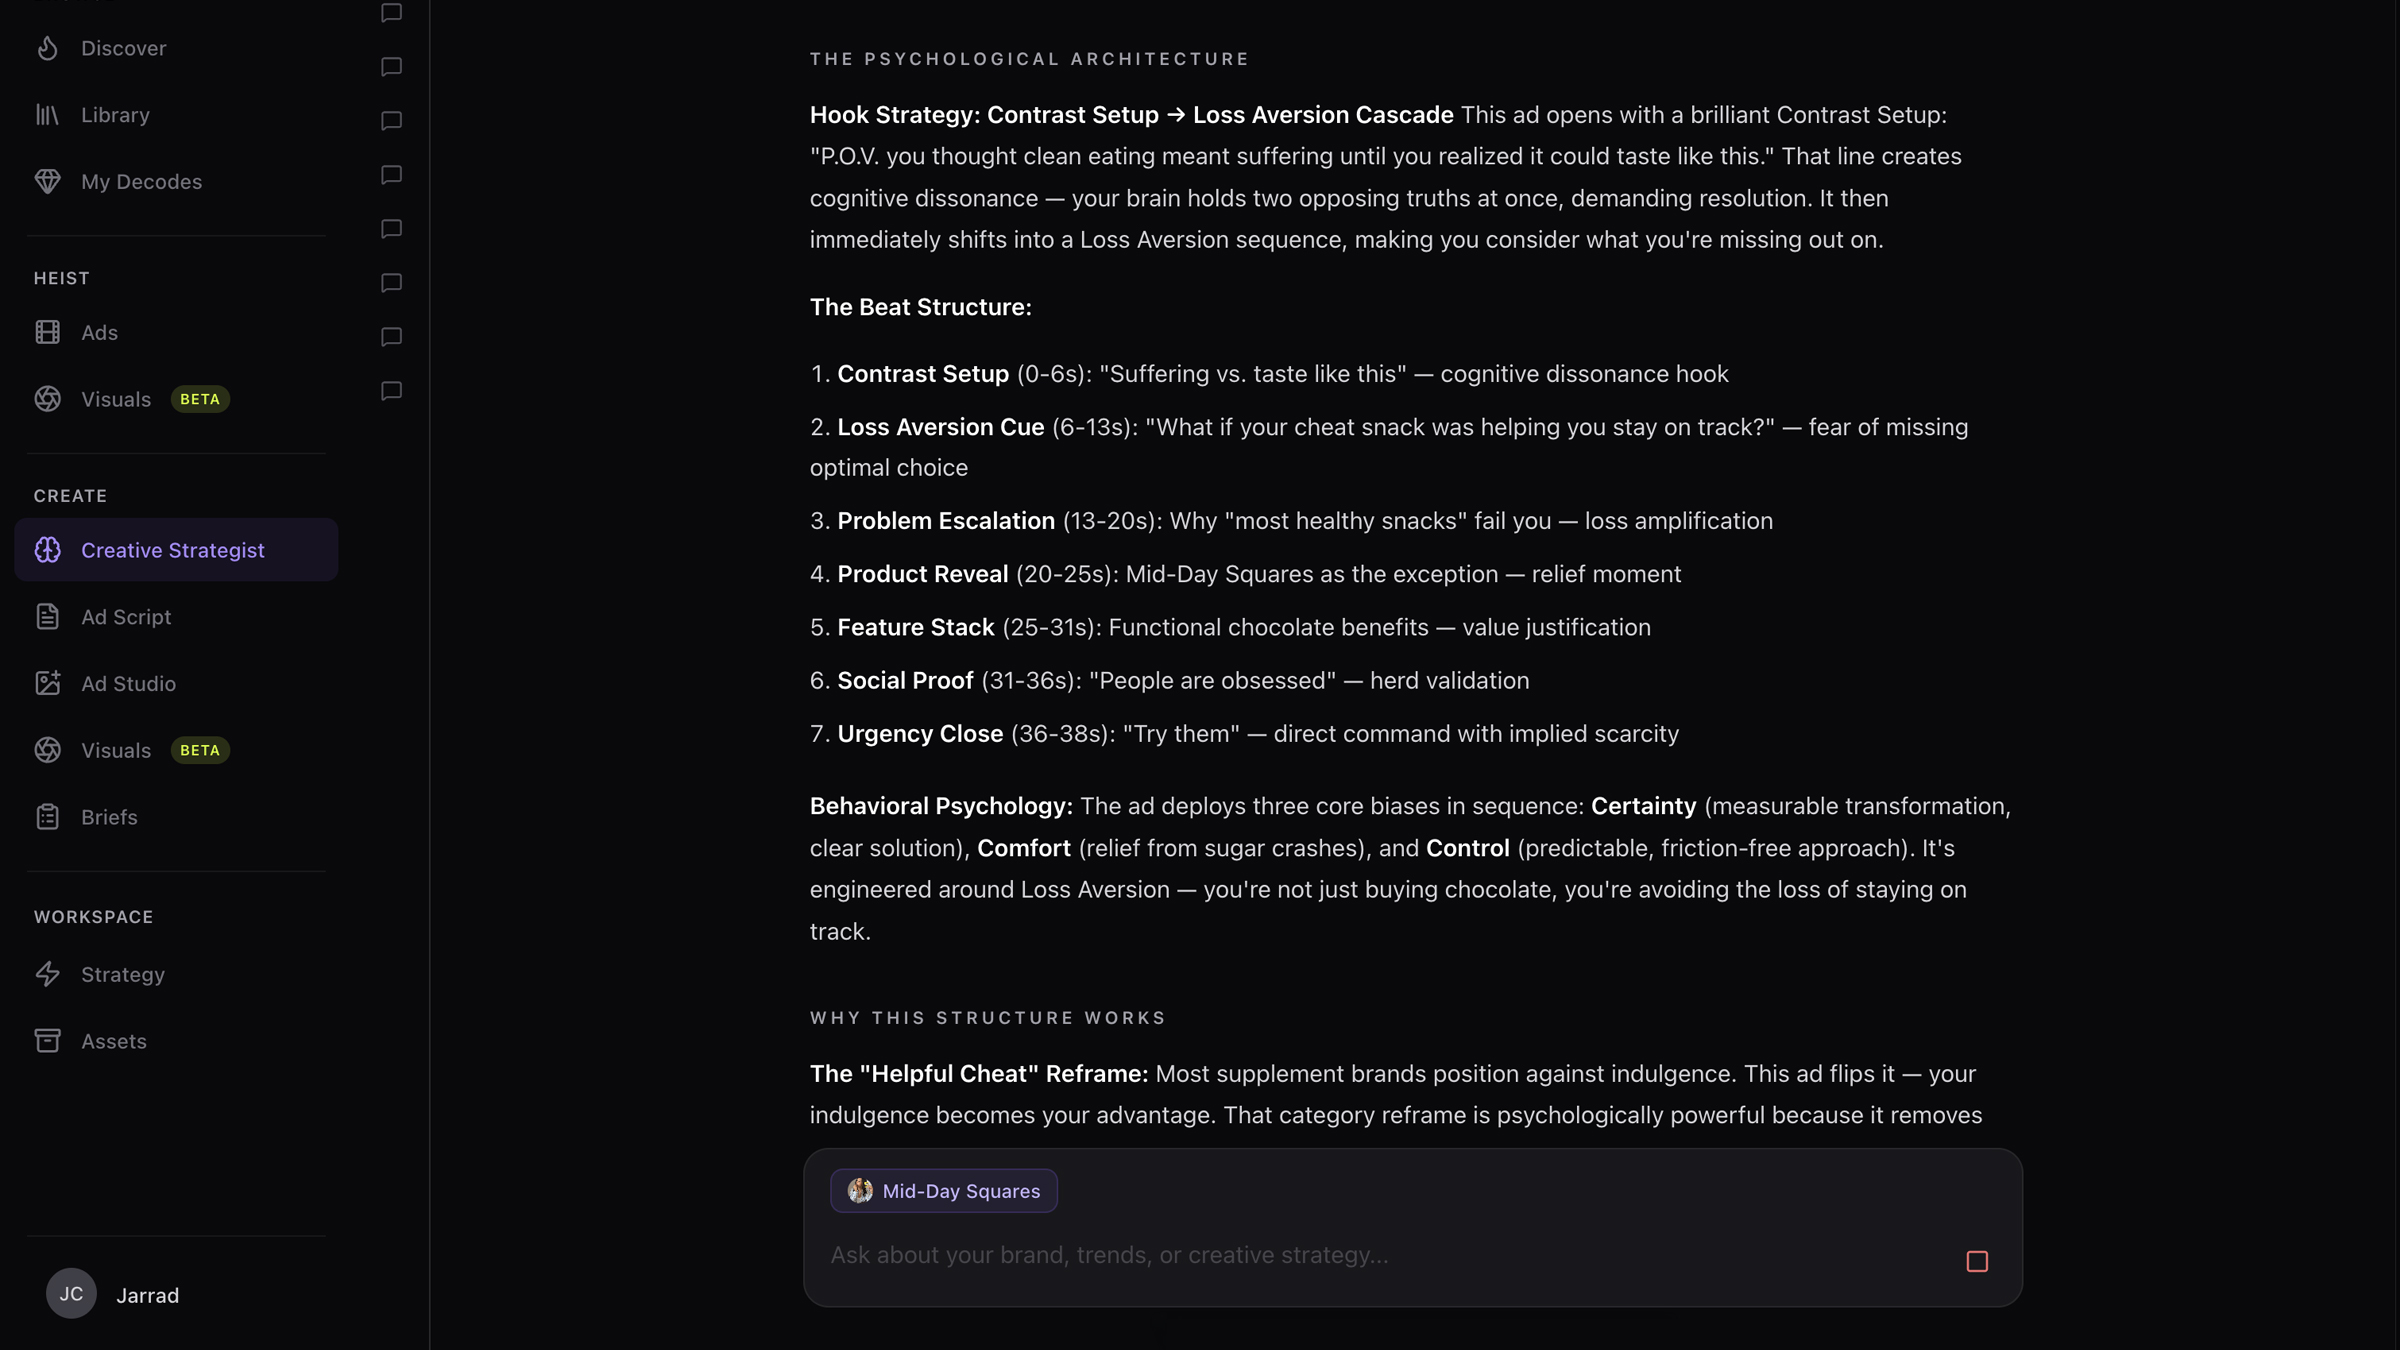The height and width of the screenshot is (1350, 2400).
Task: Open the workspace Strategy page
Action: [x=122, y=974]
